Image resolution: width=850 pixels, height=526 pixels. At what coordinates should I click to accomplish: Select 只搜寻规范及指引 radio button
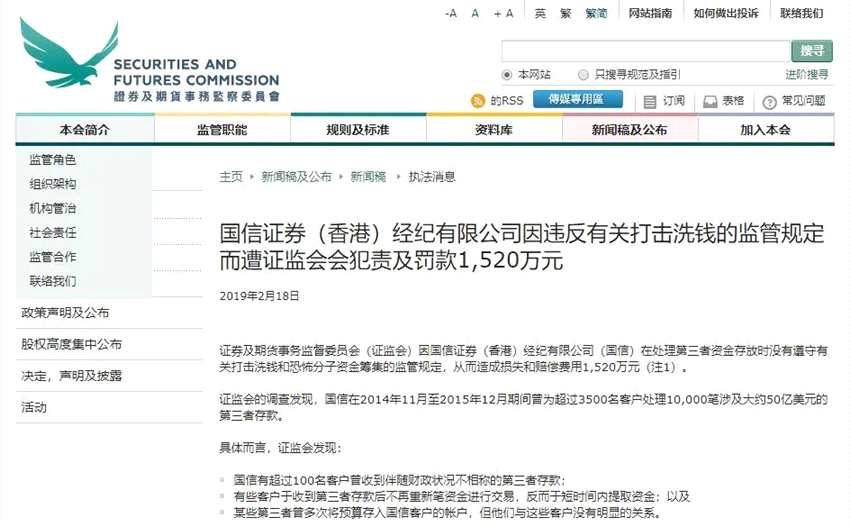(x=583, y=75)
